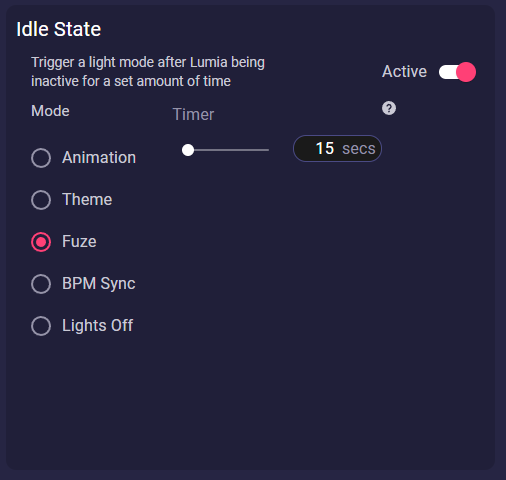Select the Theme radio circle

(41, 200)
